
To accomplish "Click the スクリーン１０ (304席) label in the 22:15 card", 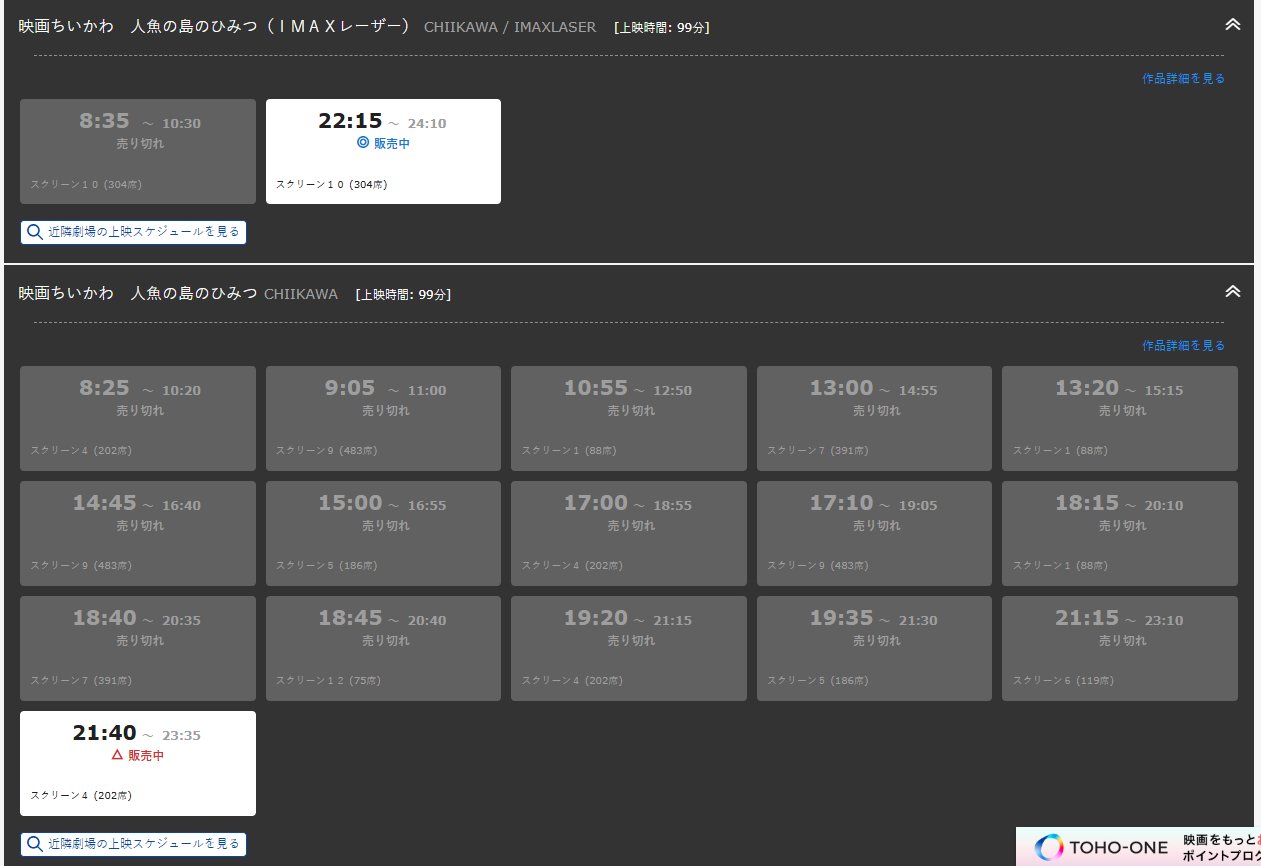I will coord(332,184).
